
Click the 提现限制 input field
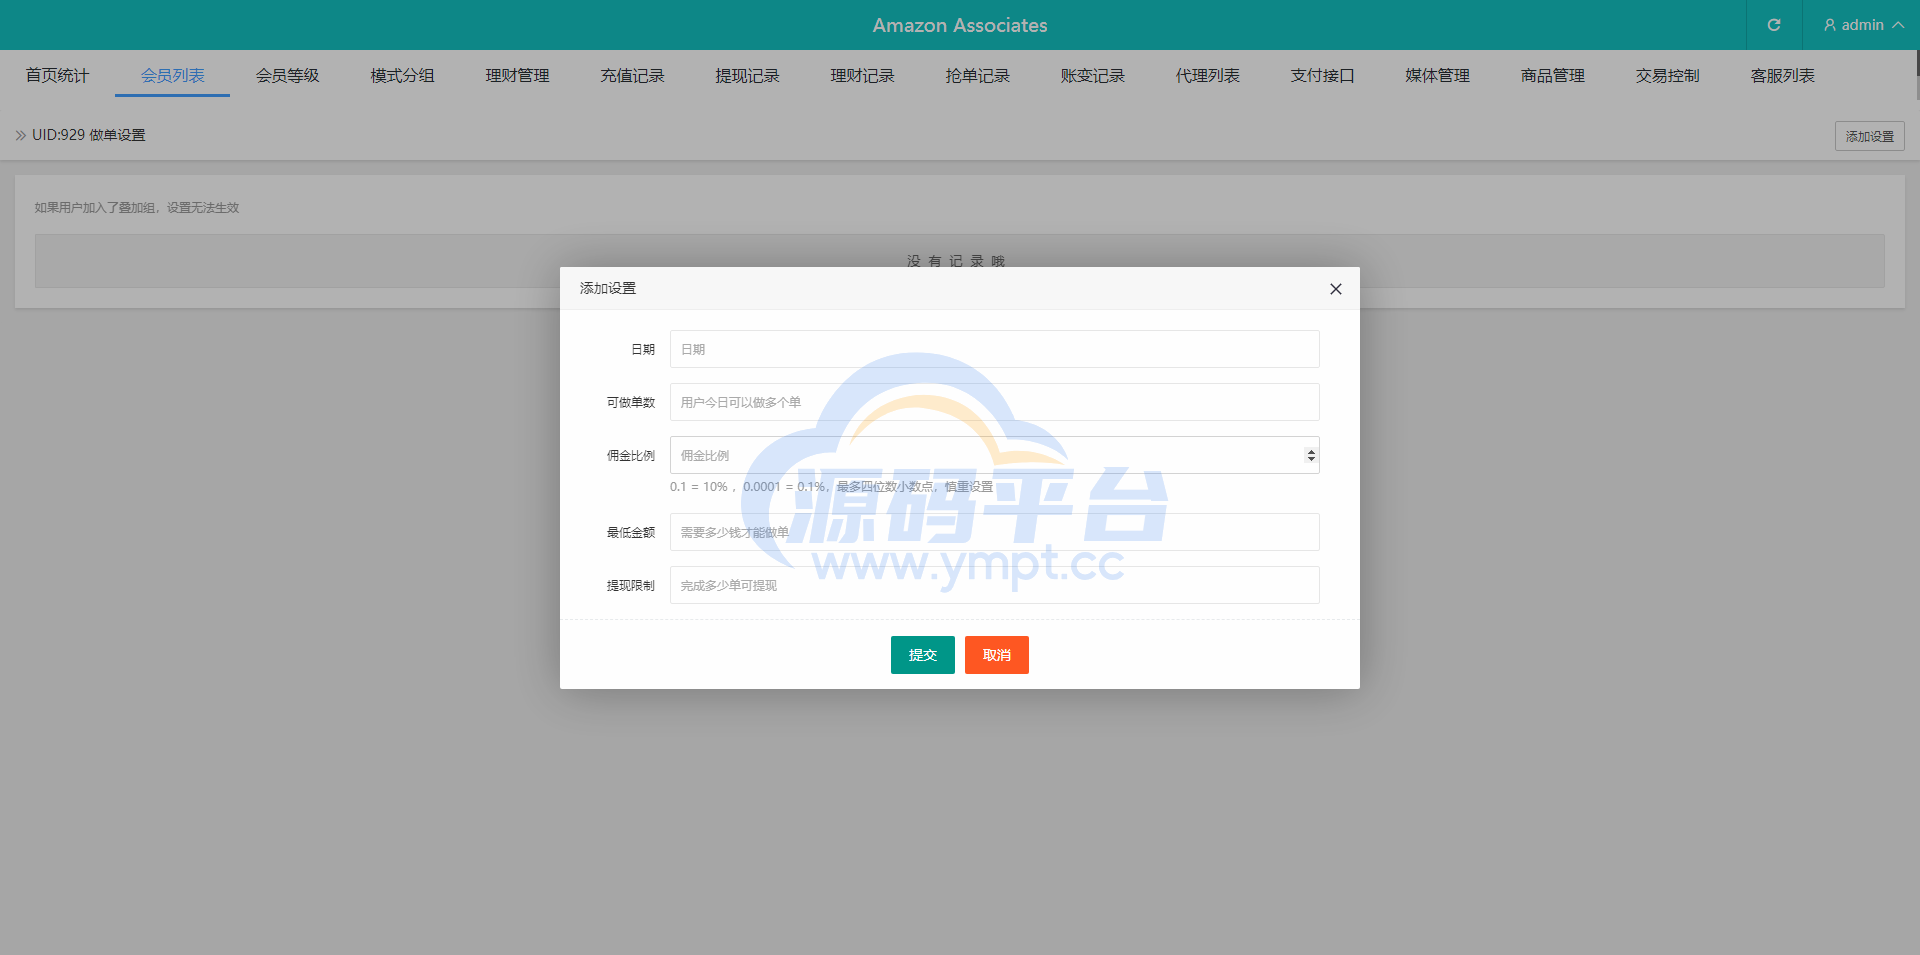click(994, 585)
